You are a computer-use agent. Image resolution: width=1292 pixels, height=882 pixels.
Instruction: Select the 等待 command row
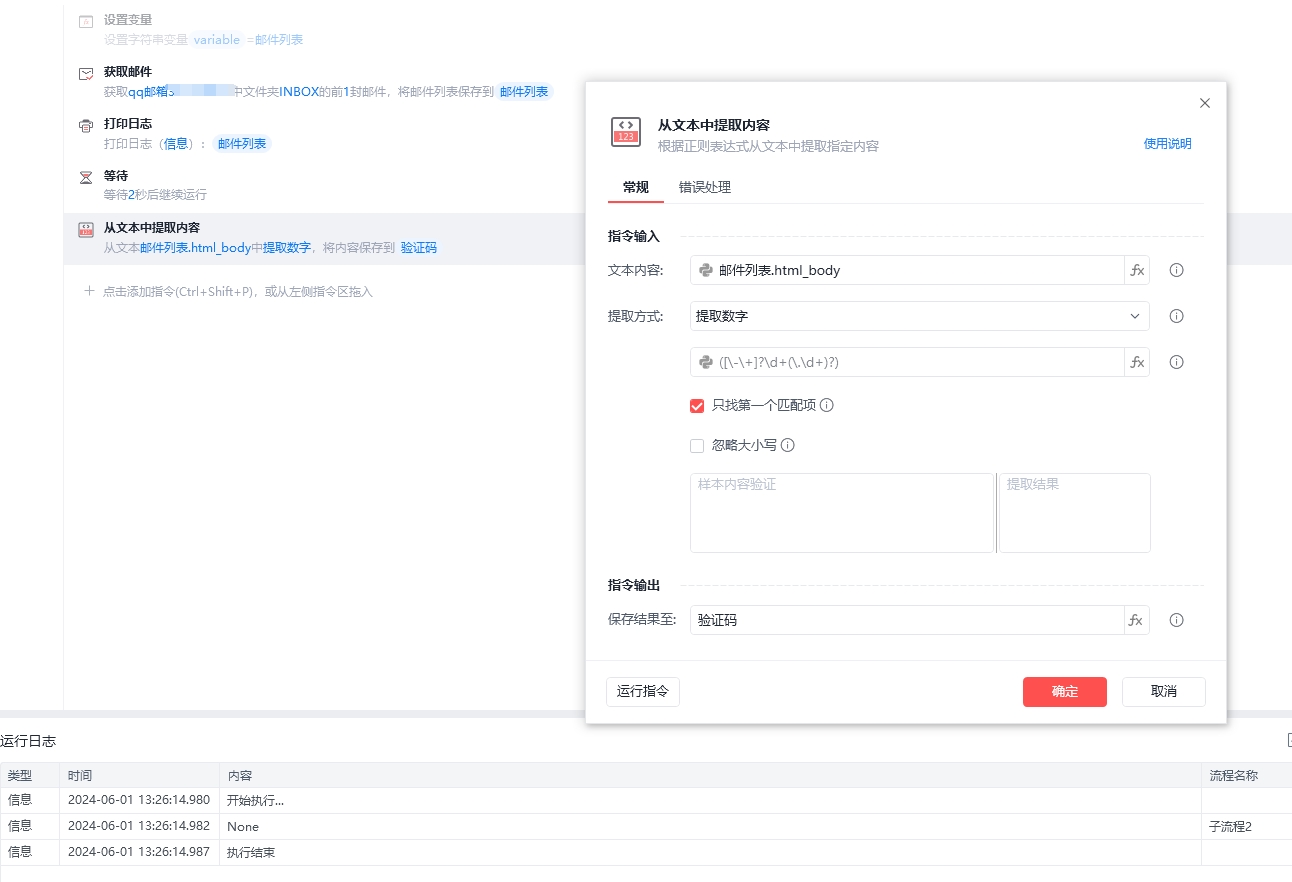click(x=324, y=186)
